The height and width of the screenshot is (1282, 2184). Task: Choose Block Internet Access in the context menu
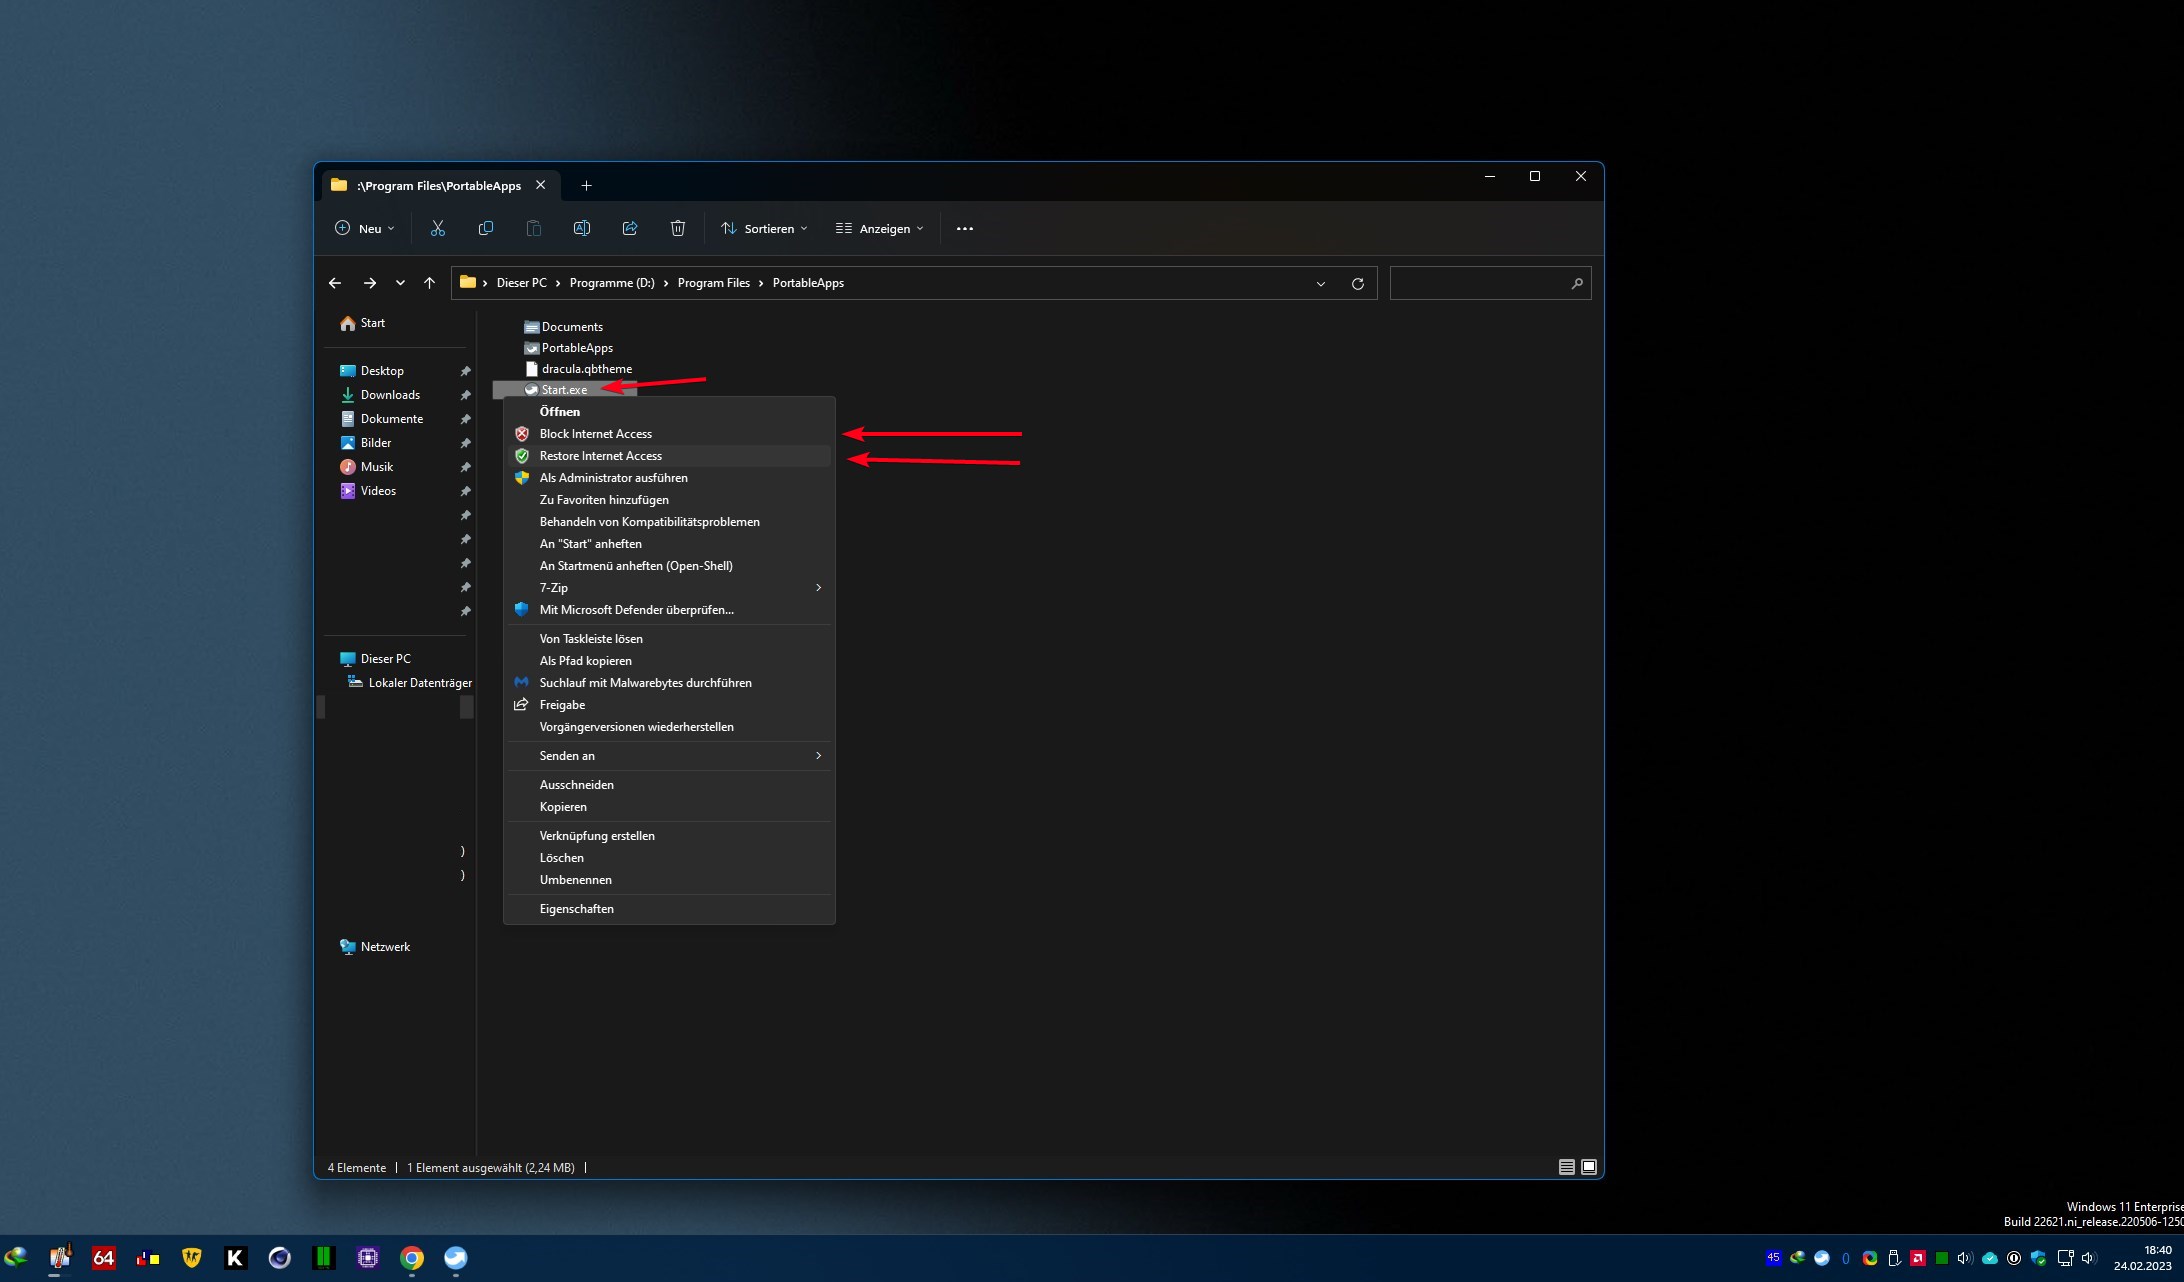pos(596,434)
